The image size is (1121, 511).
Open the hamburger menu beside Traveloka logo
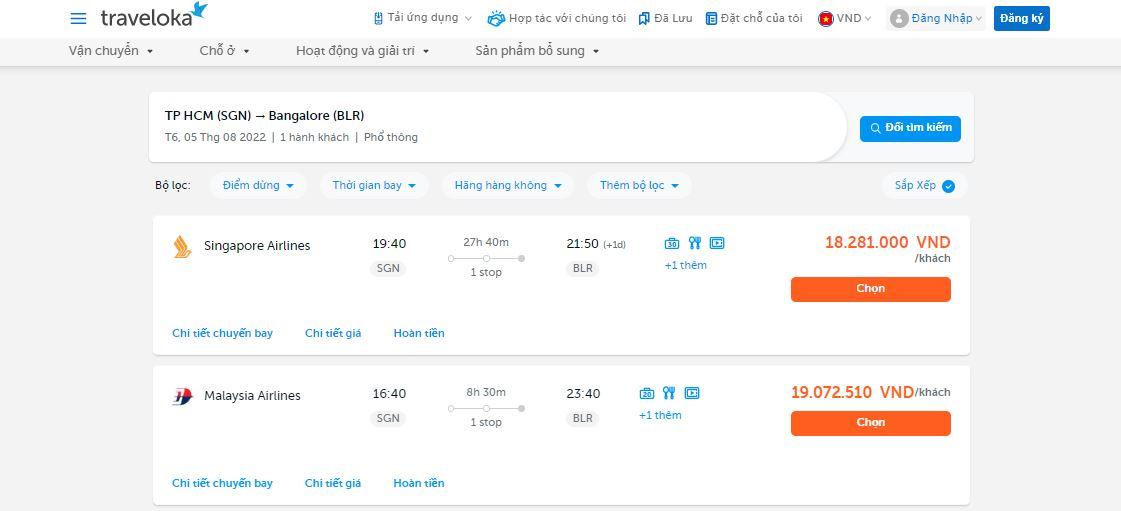[x=79, y=19]
